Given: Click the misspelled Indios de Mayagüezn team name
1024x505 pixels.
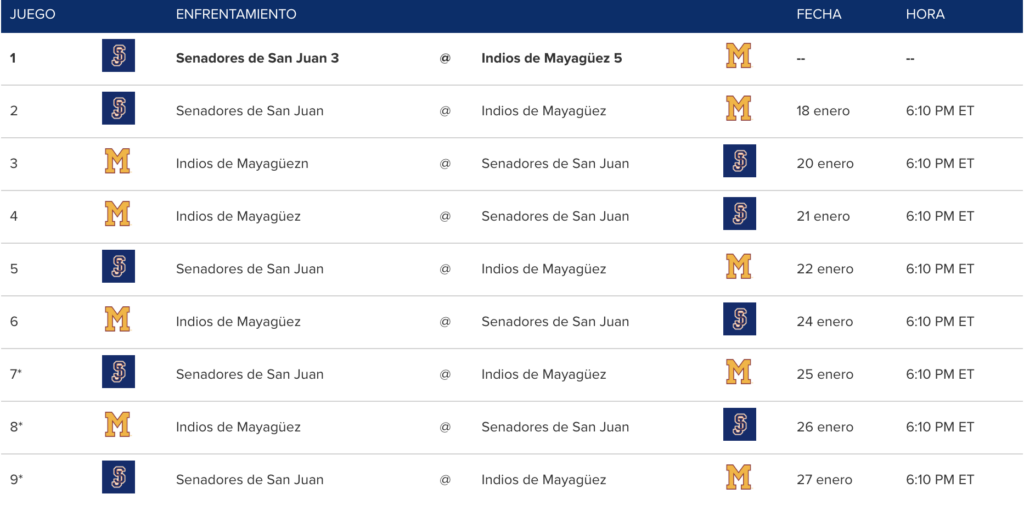Looking at the screenshot, I should [x=242, y=163].
